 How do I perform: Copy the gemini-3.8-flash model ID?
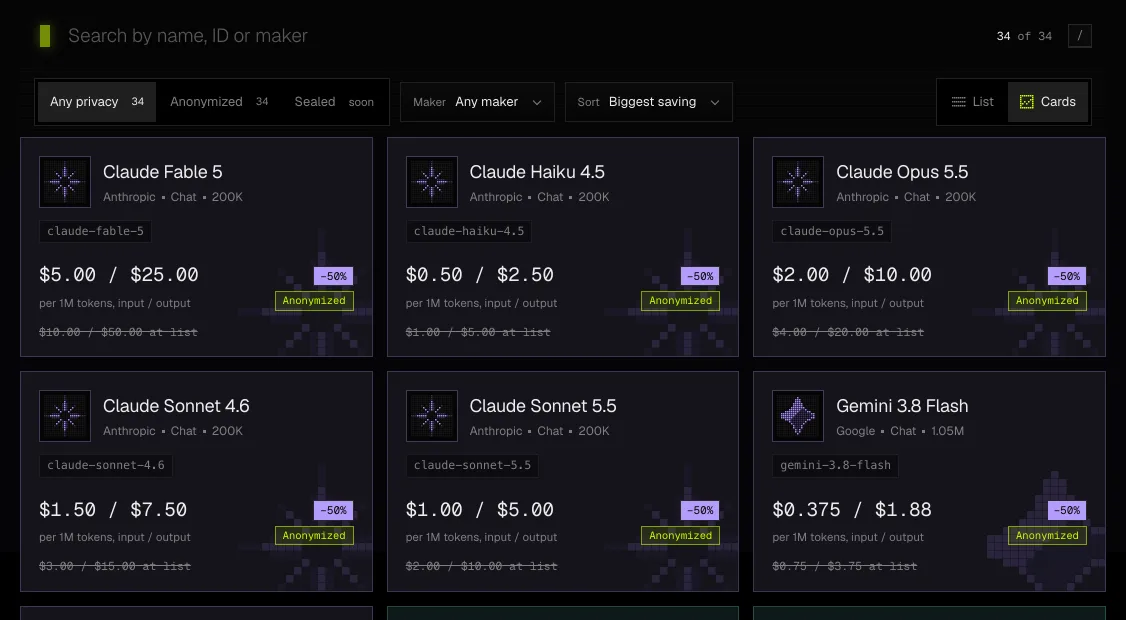[835, 466]
